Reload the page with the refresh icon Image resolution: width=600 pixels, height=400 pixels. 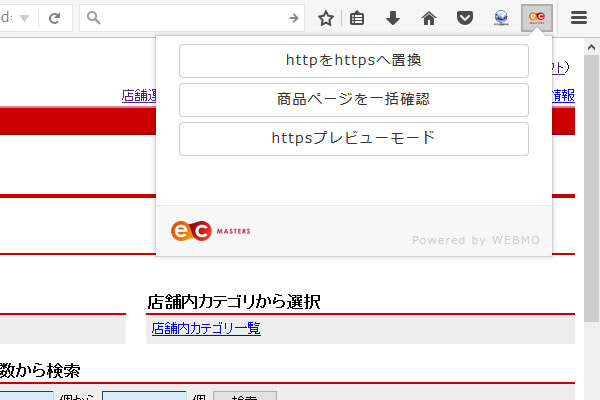click(54, 18)
